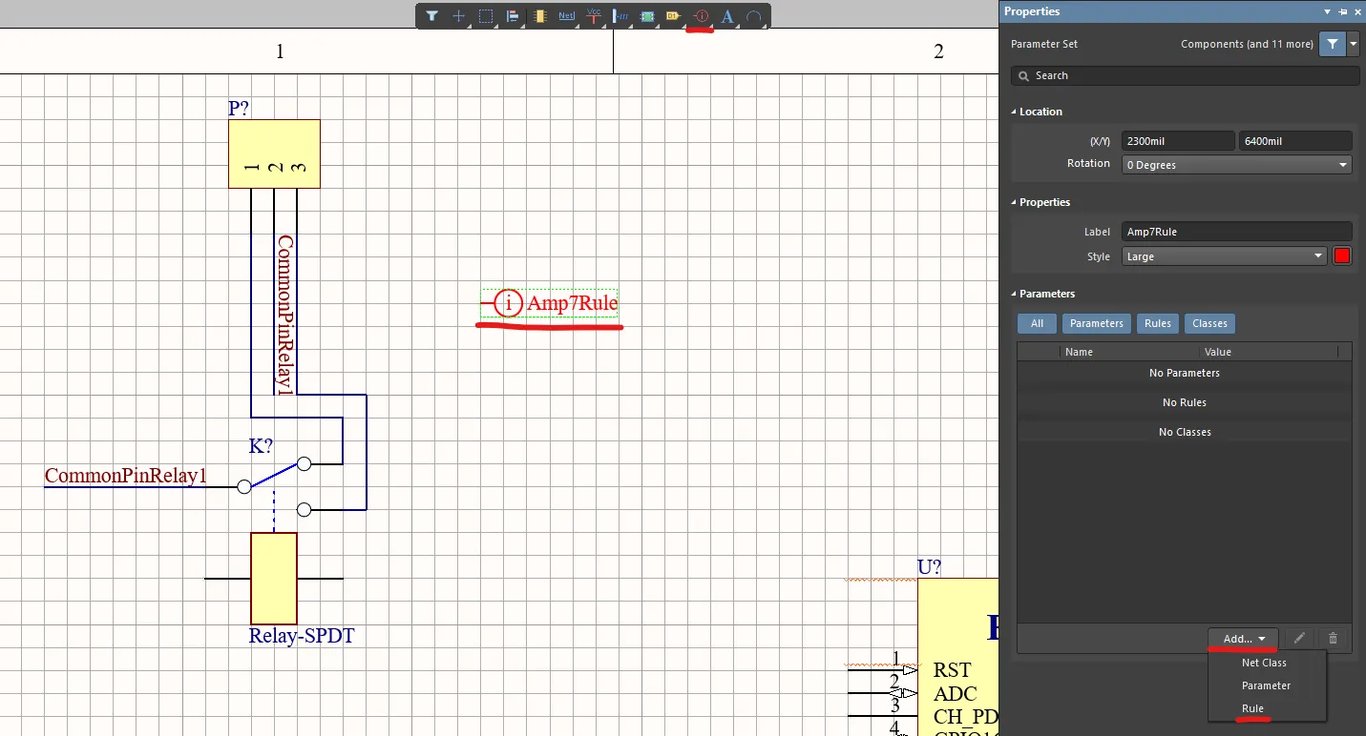Open the align objects tool
The width and height of the screenshot is (1366, 736).
pyautogui.click(x=513, y=16)
